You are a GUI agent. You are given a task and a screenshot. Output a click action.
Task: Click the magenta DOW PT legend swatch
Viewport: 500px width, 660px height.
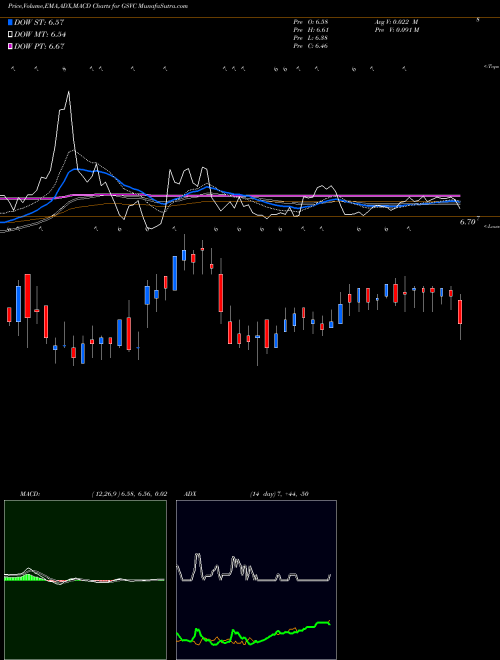10,46
